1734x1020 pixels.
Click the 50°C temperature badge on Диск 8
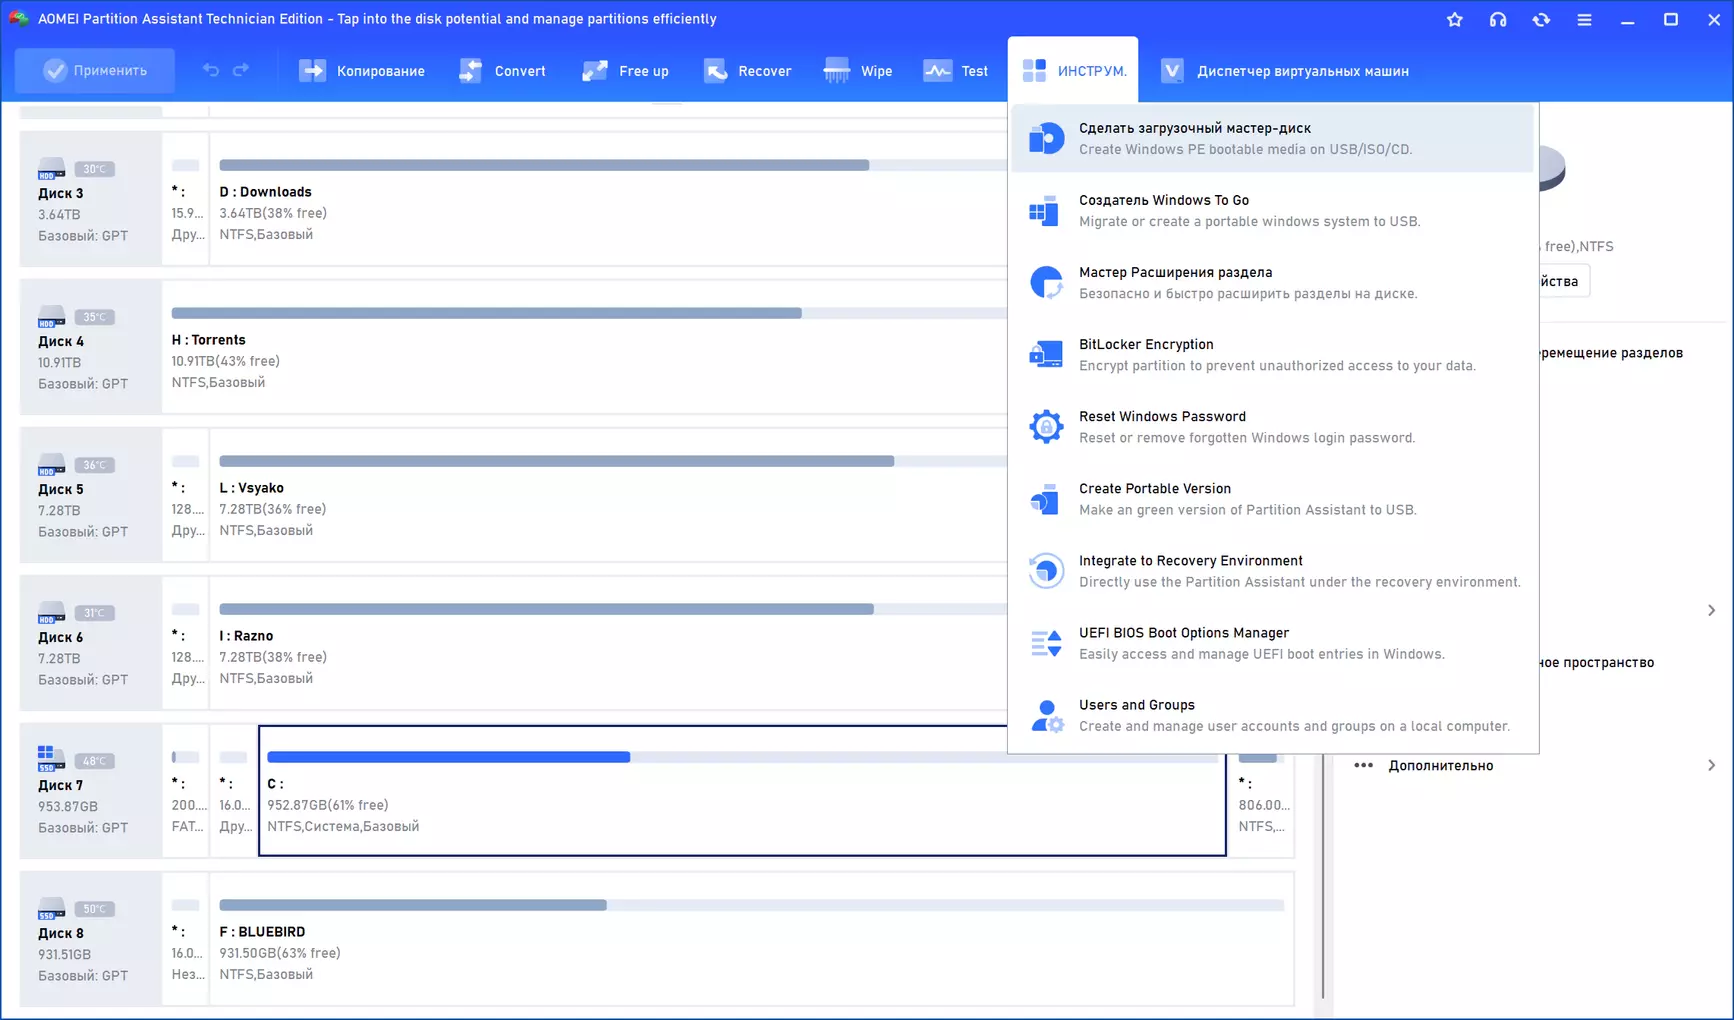[94, 909]
